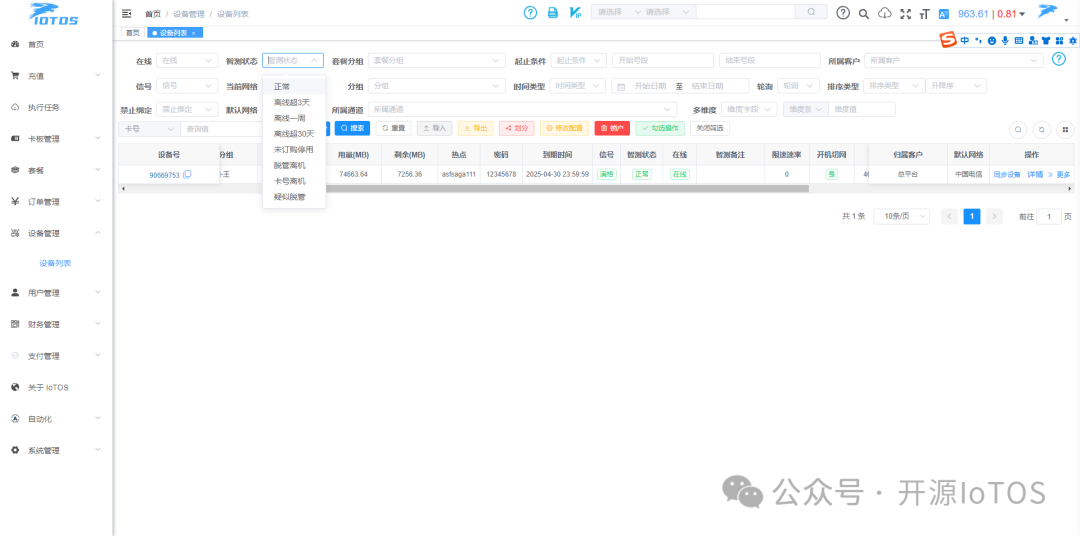
Task: Open 卡板管理 in the sidebar
Action: (56, 138)
